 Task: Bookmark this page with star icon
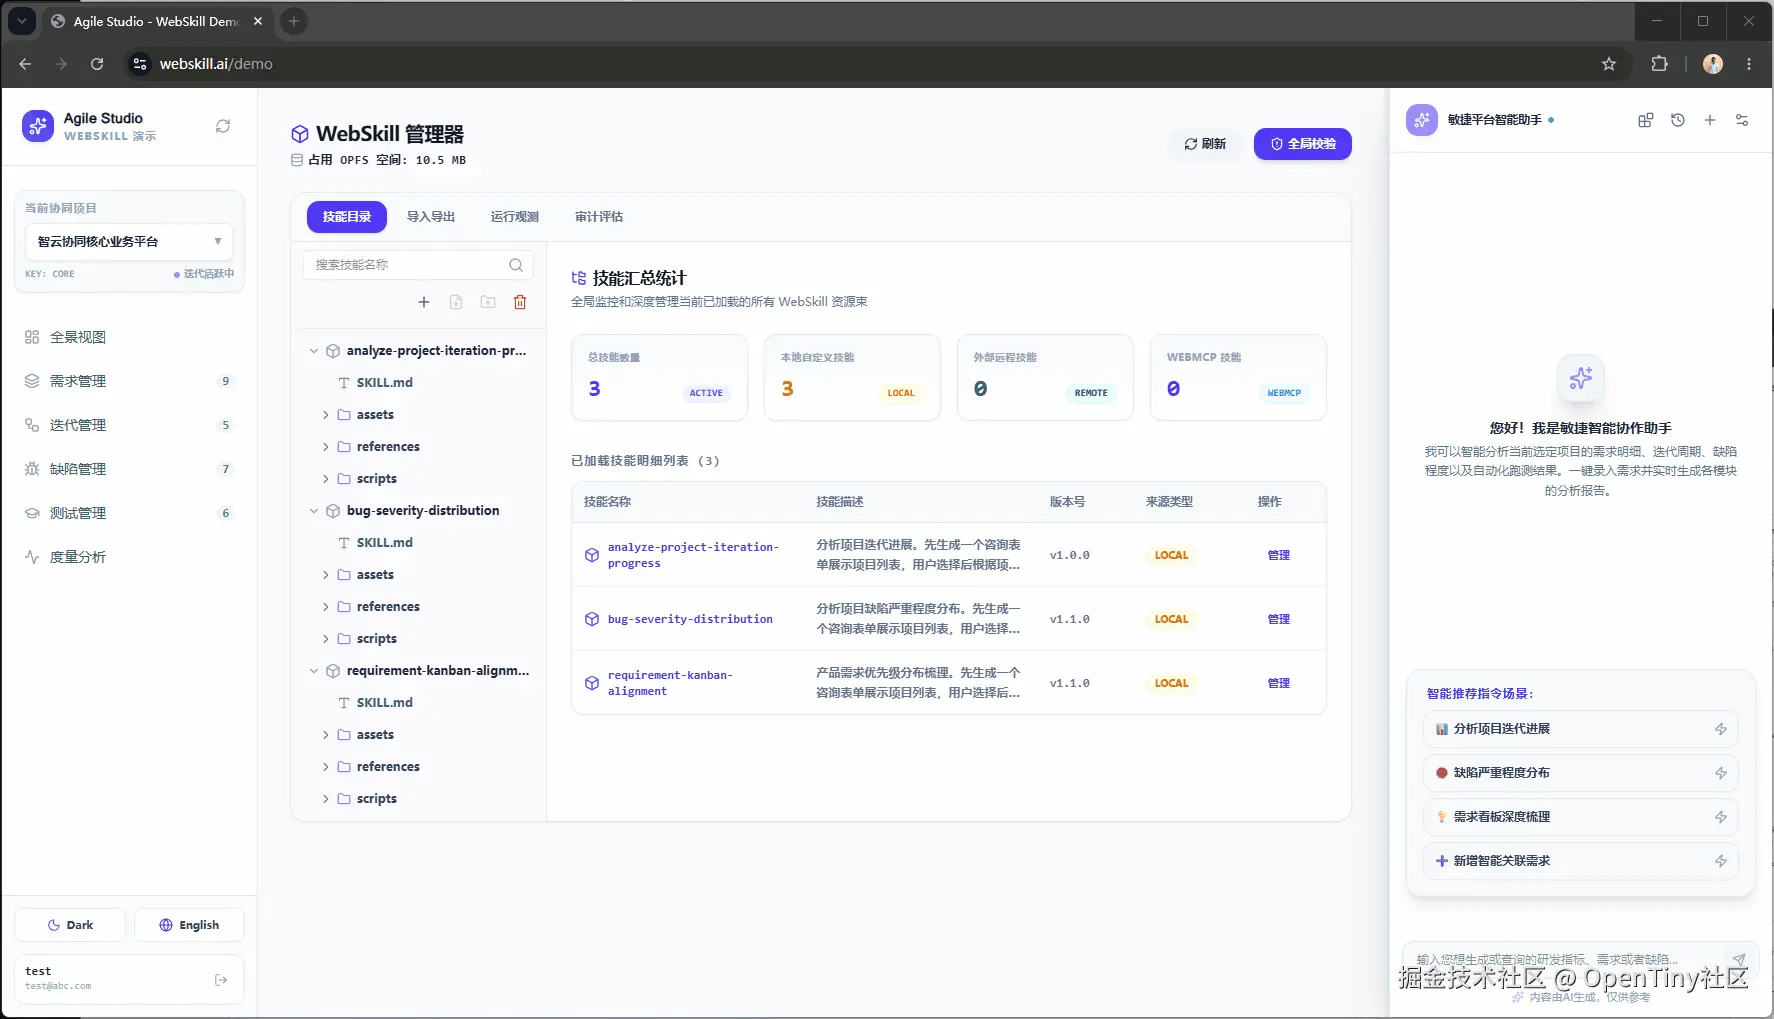point(1609,64)
